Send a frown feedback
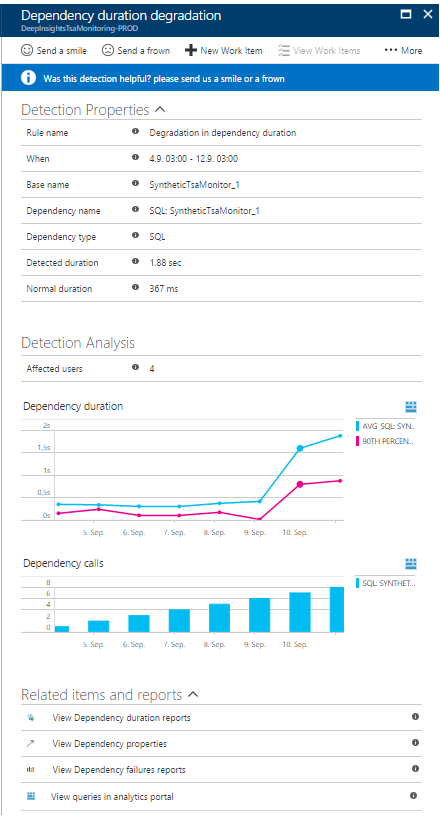Image resolution: width=440 pixels, height=816 pixels. click(135, 50)
